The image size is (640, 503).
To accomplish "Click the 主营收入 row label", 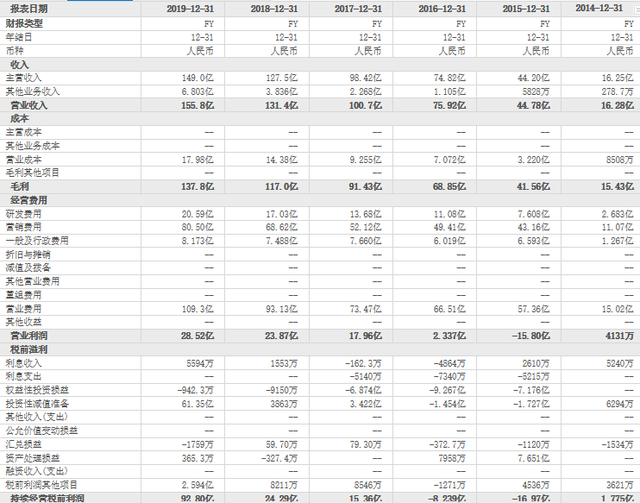I will coord(24,78).
